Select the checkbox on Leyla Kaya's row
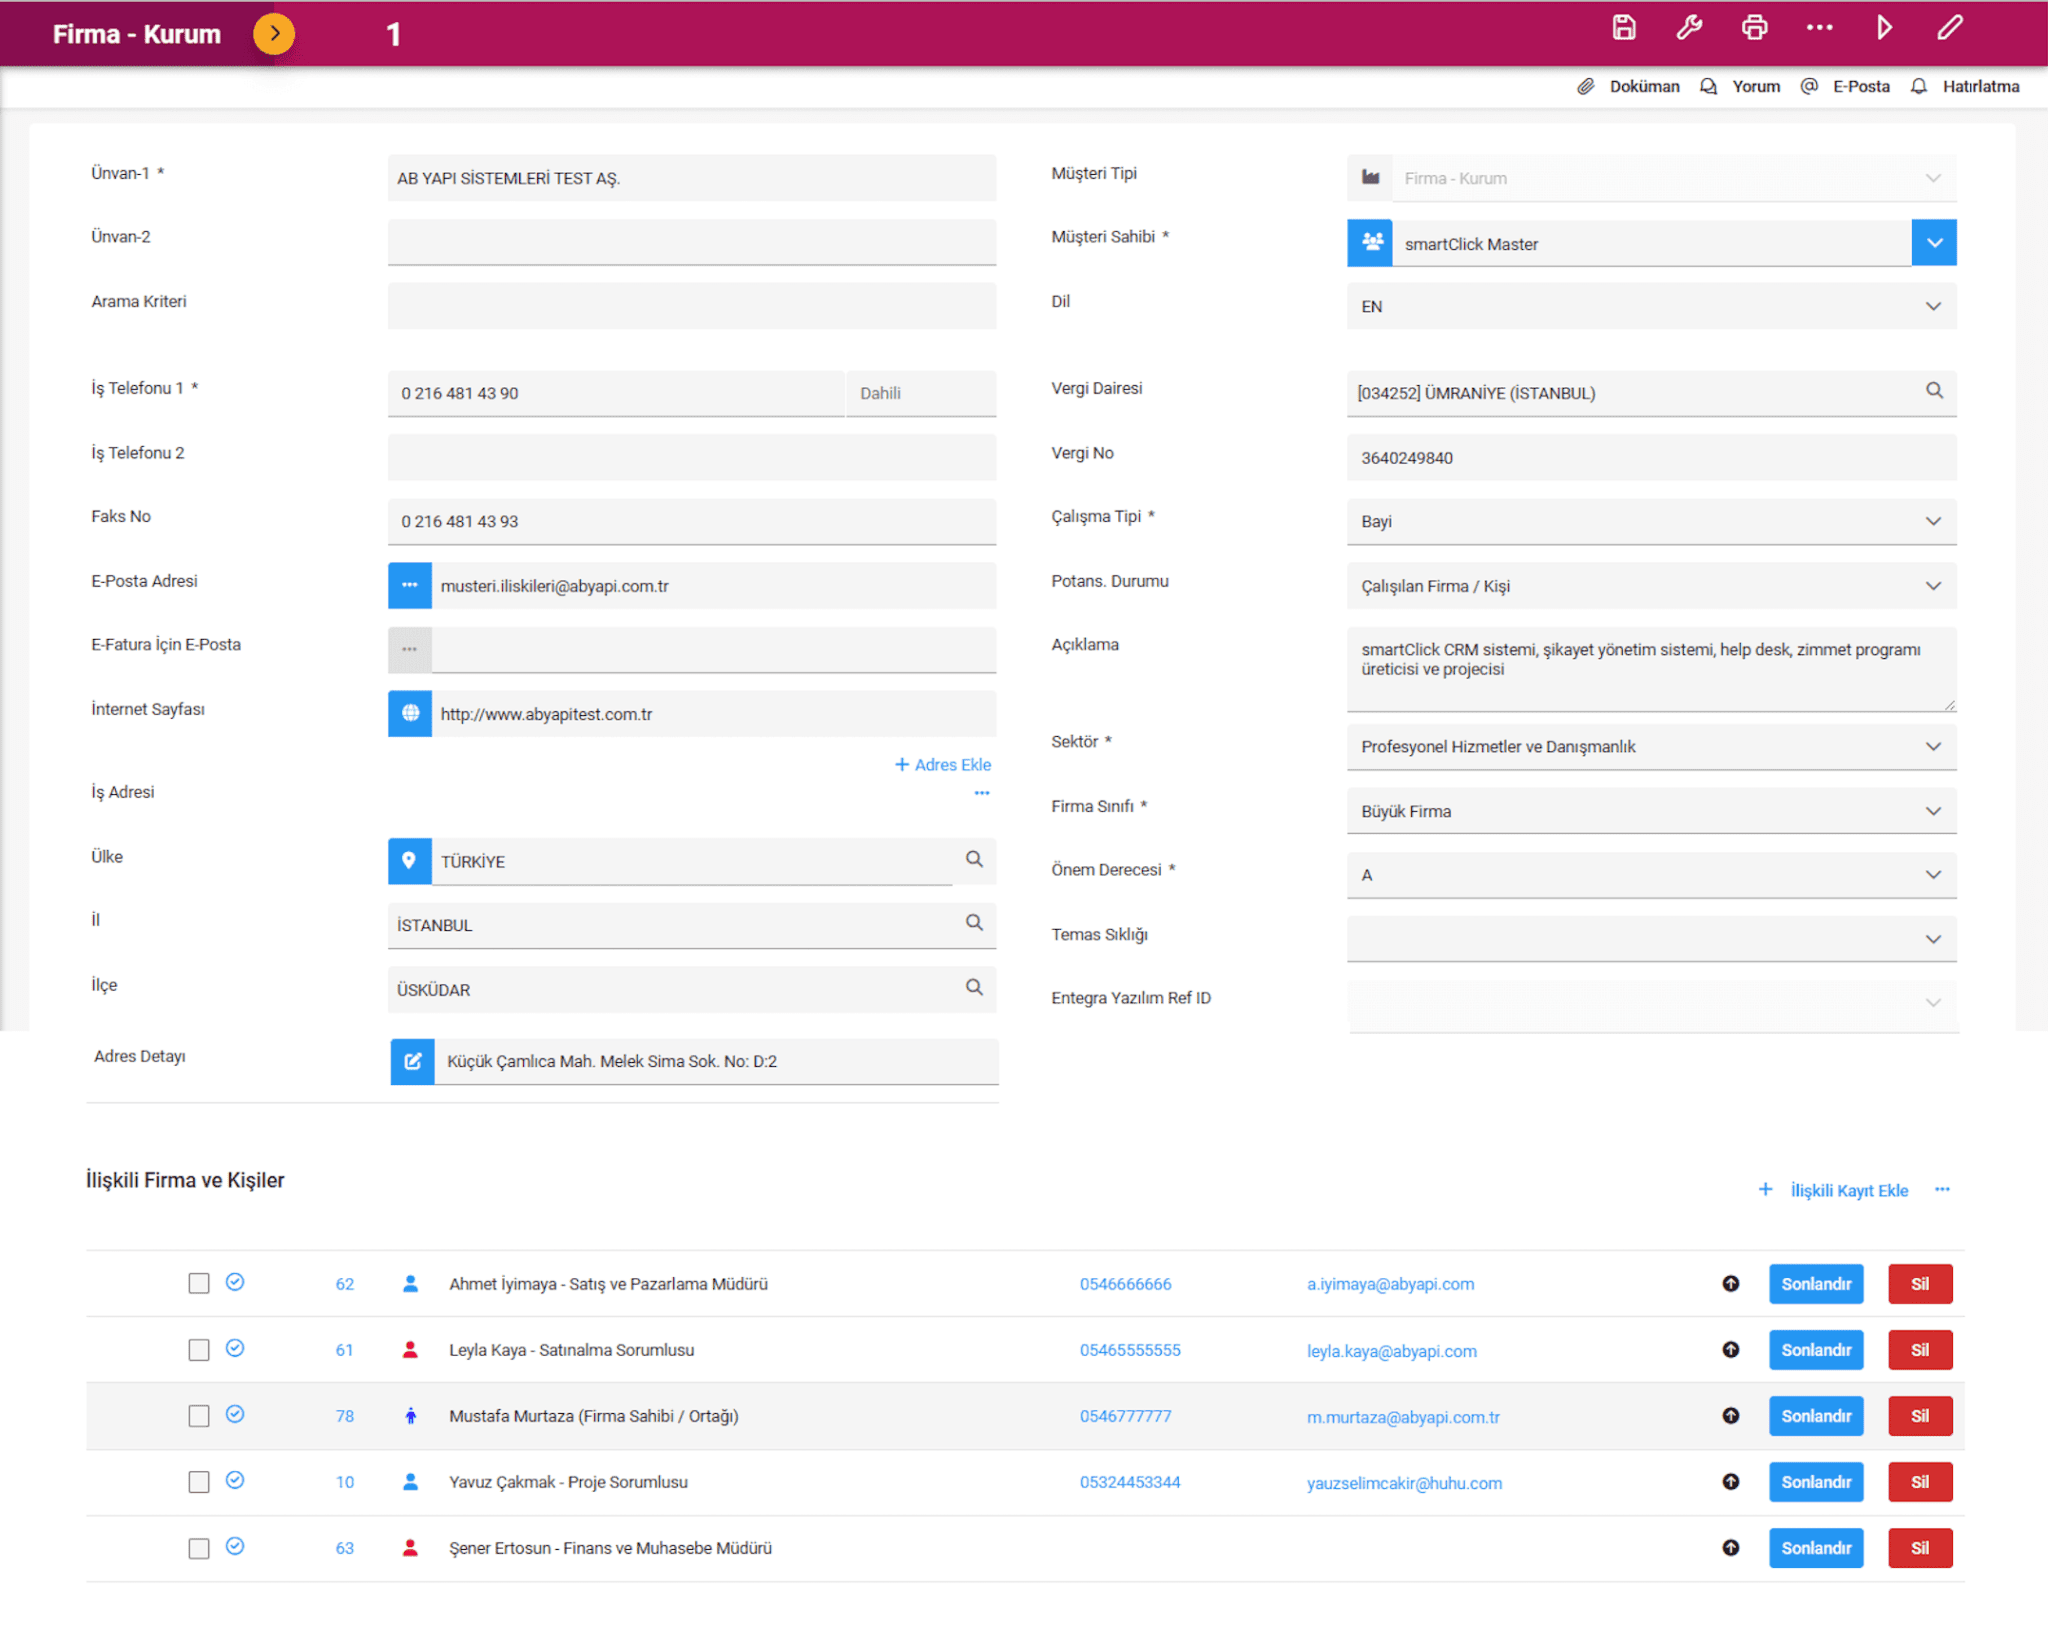This screenshot has width=2048, height=1626. click(198, 1349)
